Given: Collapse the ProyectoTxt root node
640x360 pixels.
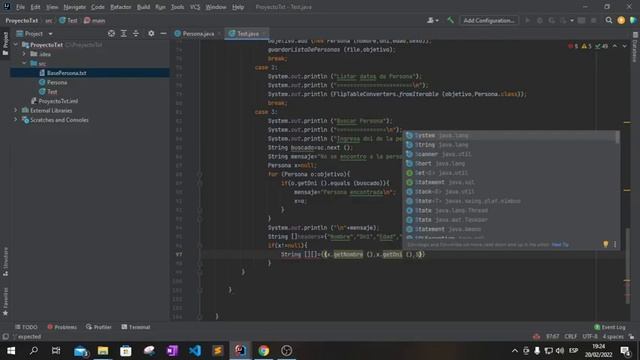Looking at the screenshot, I should [16, 44].
